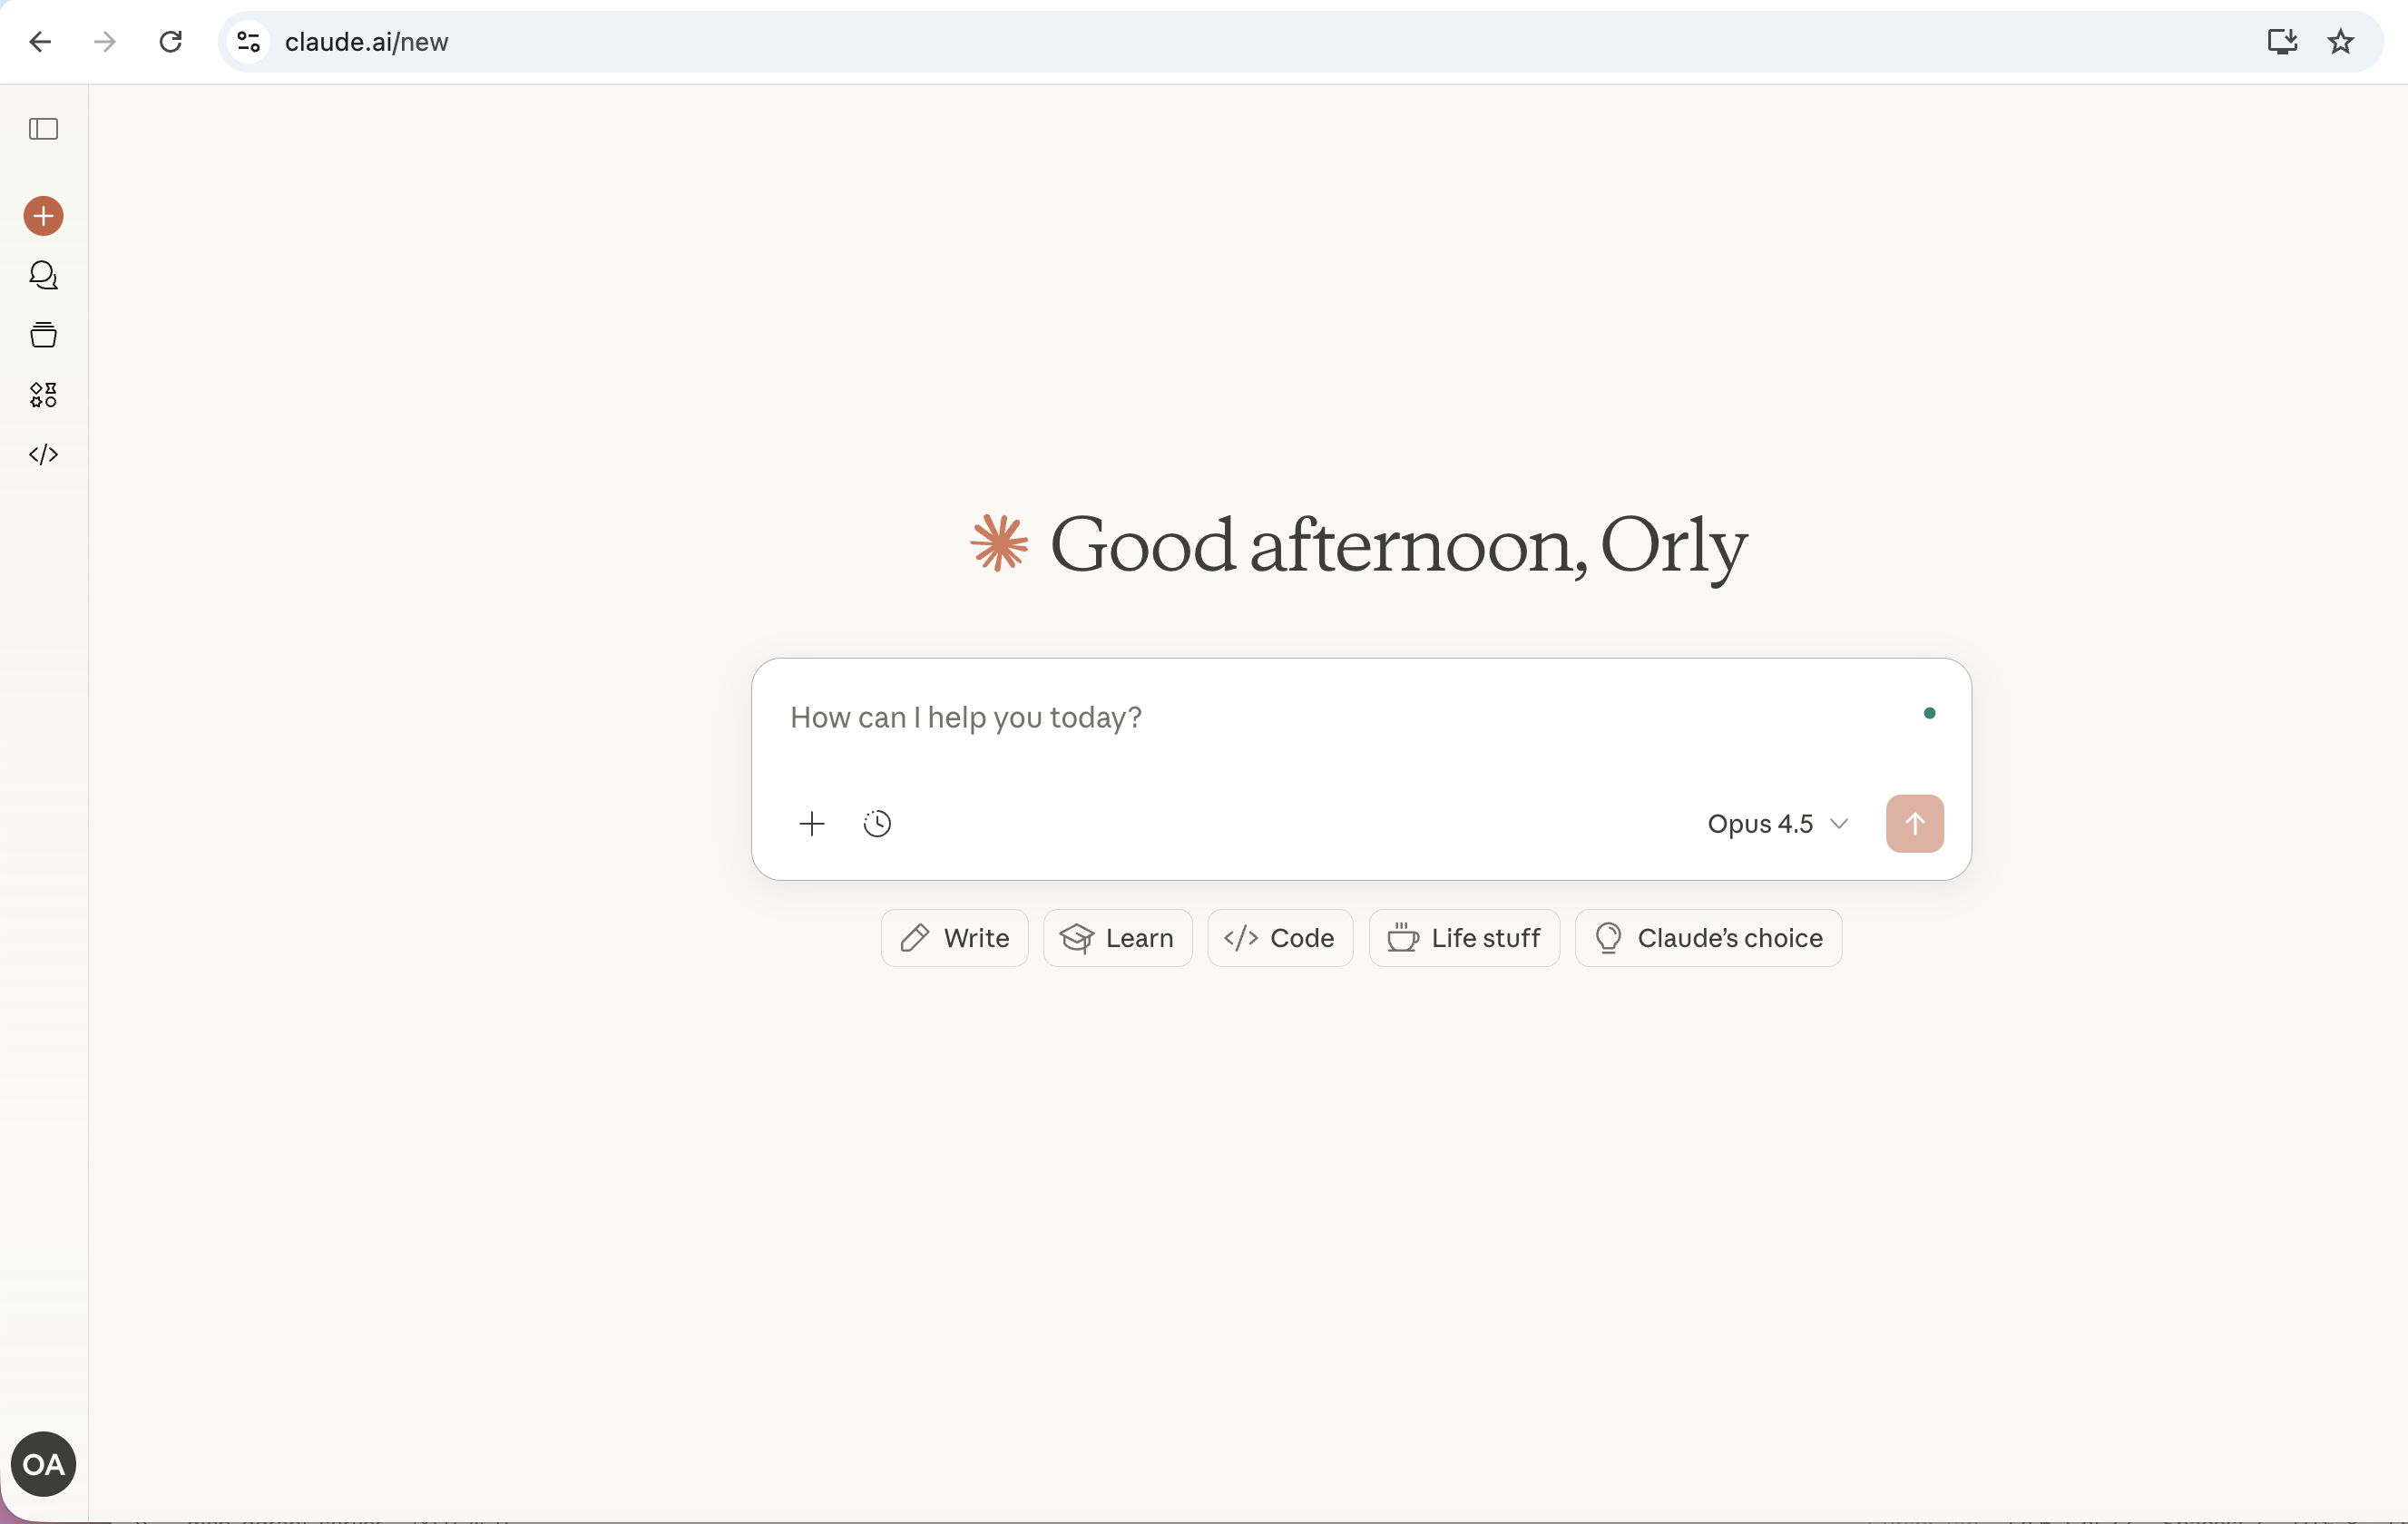Open the Chats history icon
Viewport: 2408px width, 1524px height.
43,275
